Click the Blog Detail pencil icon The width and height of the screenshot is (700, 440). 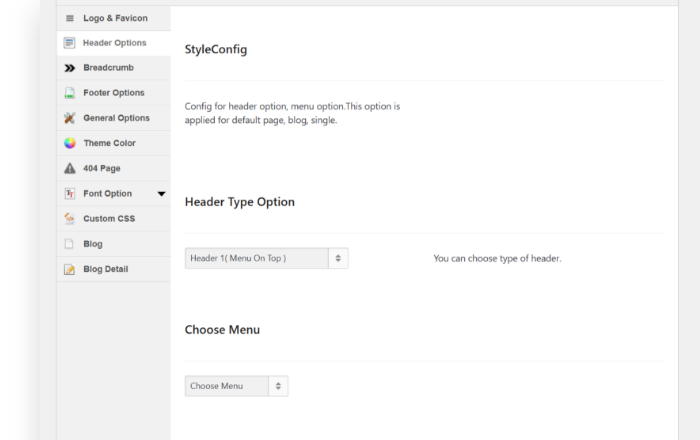(69, 269)
